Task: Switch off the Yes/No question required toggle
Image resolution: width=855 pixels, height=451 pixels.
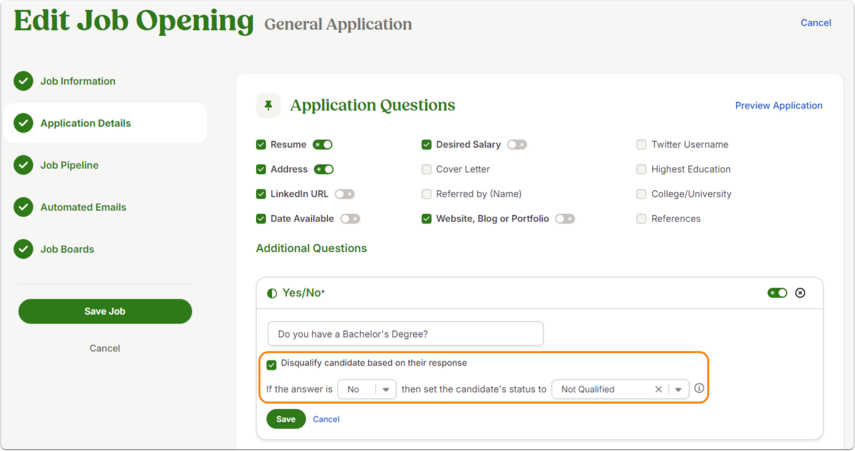Action: click(777, 293)
